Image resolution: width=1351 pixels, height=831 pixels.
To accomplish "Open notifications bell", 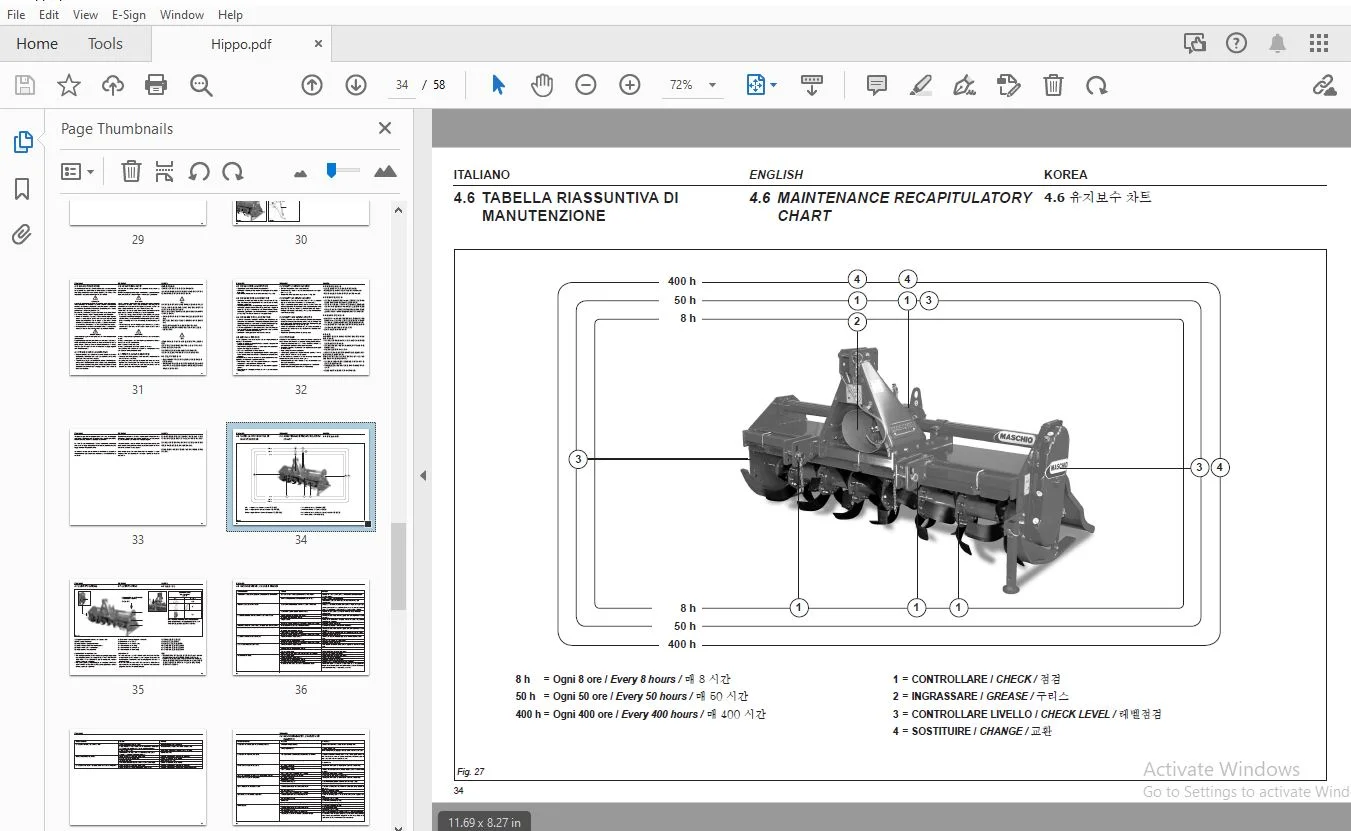I will click(1278, 43).
